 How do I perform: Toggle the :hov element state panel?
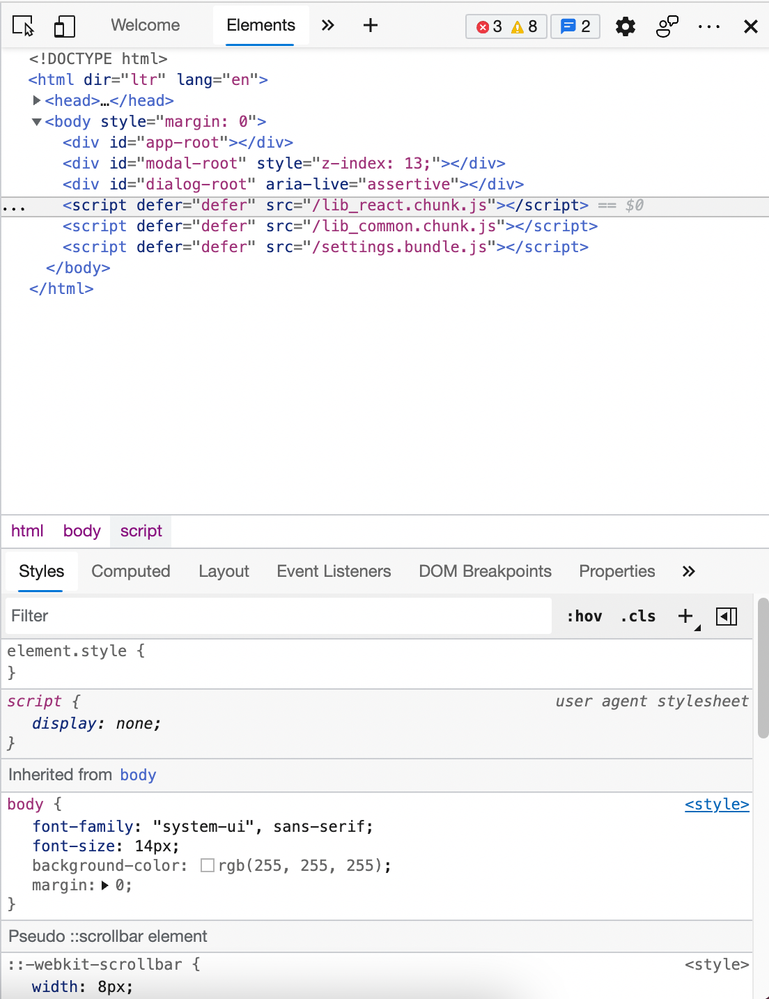pos(584,617)
